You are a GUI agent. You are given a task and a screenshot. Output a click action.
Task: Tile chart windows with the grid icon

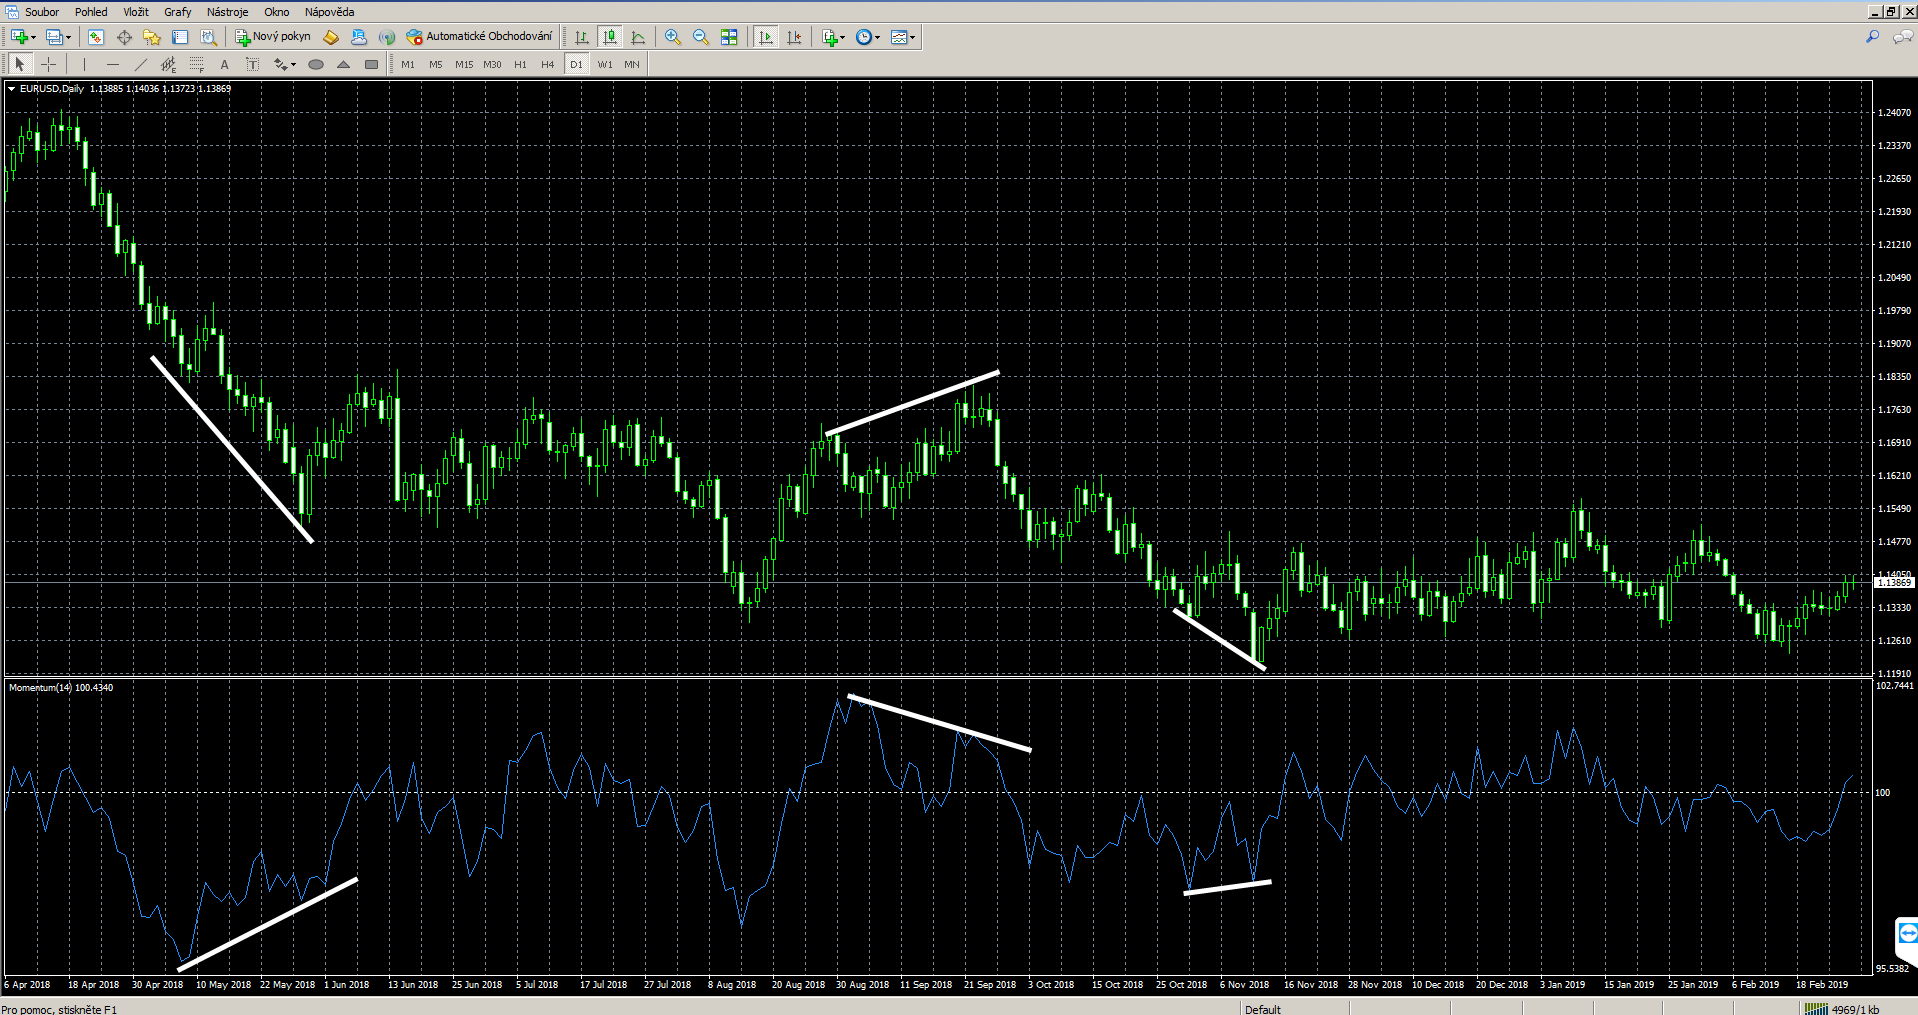point(729,37)
